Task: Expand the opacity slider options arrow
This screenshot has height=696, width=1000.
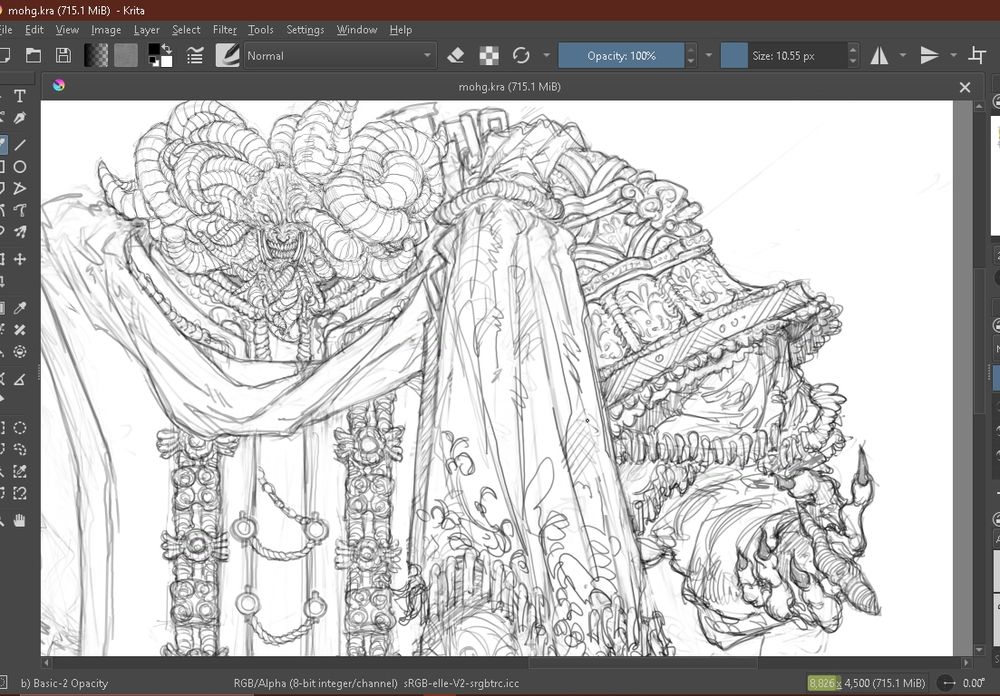Action: pos(709,56)
